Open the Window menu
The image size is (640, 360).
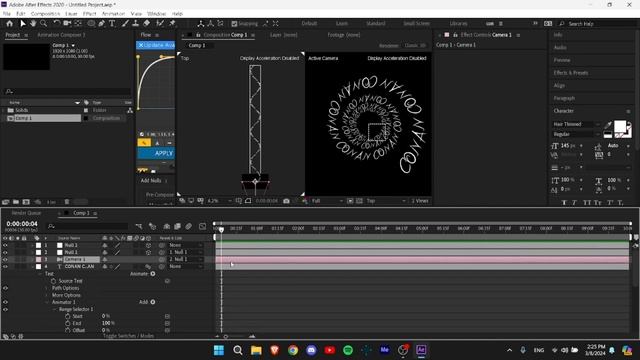tap(156, 13)
